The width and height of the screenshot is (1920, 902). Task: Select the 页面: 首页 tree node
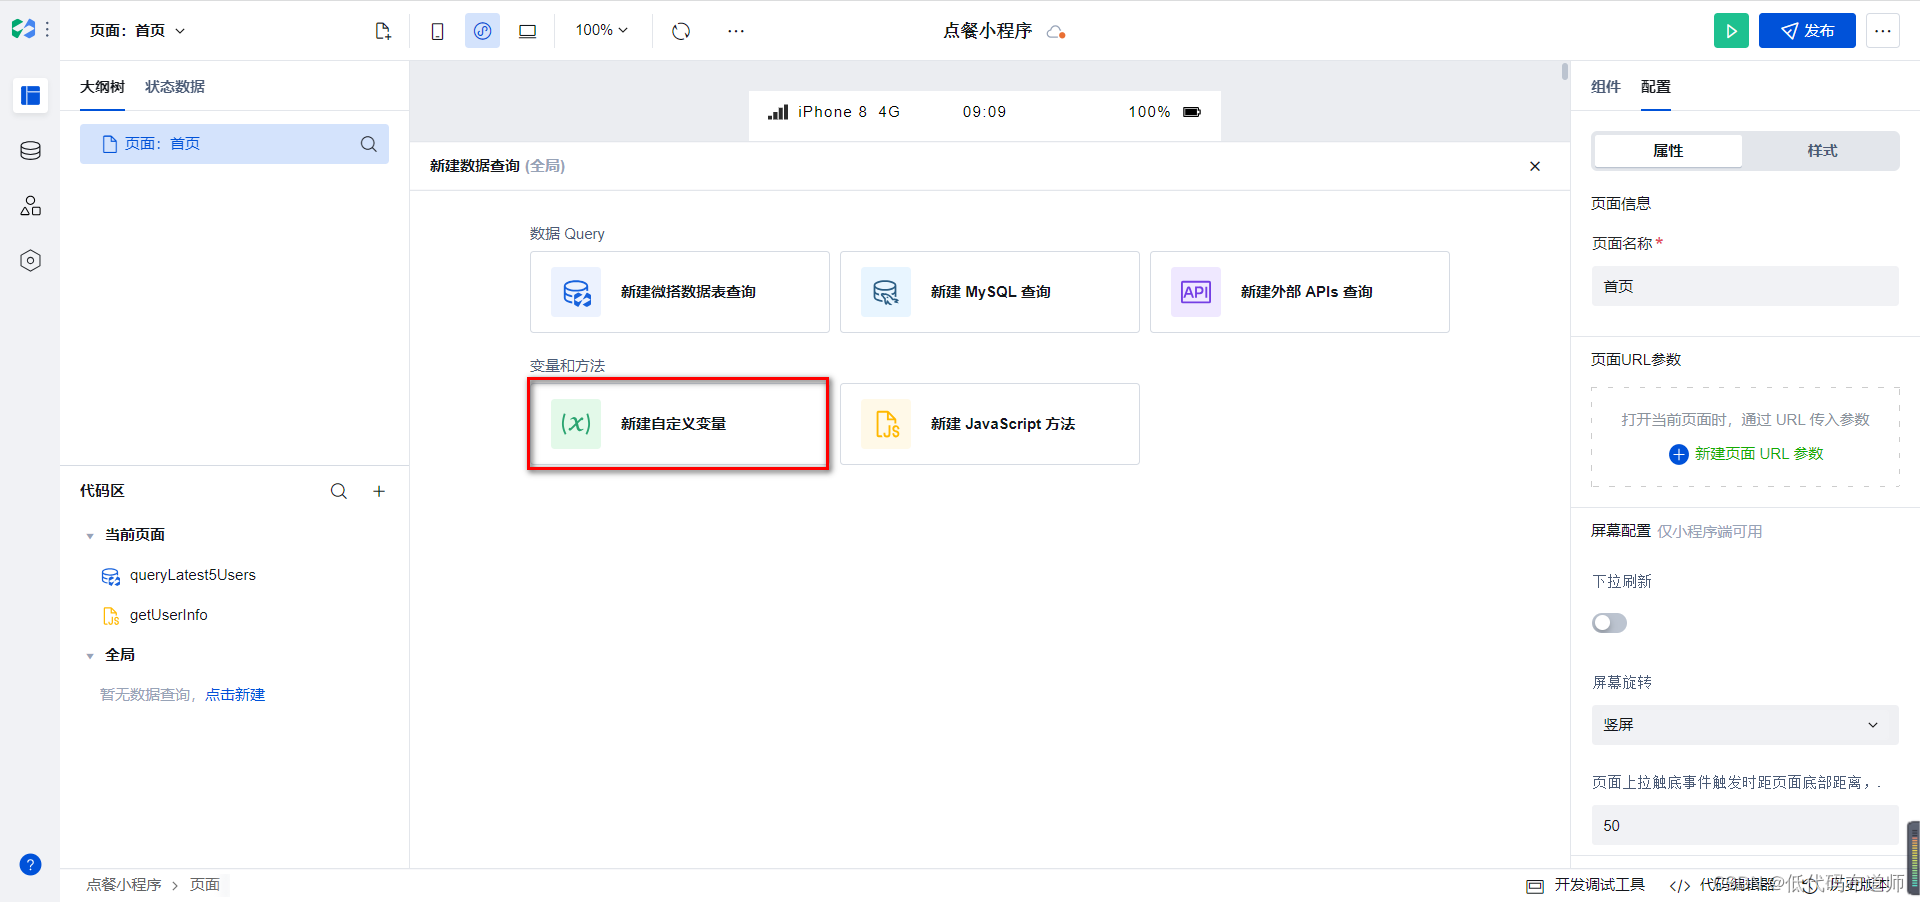tap(234, 144)
